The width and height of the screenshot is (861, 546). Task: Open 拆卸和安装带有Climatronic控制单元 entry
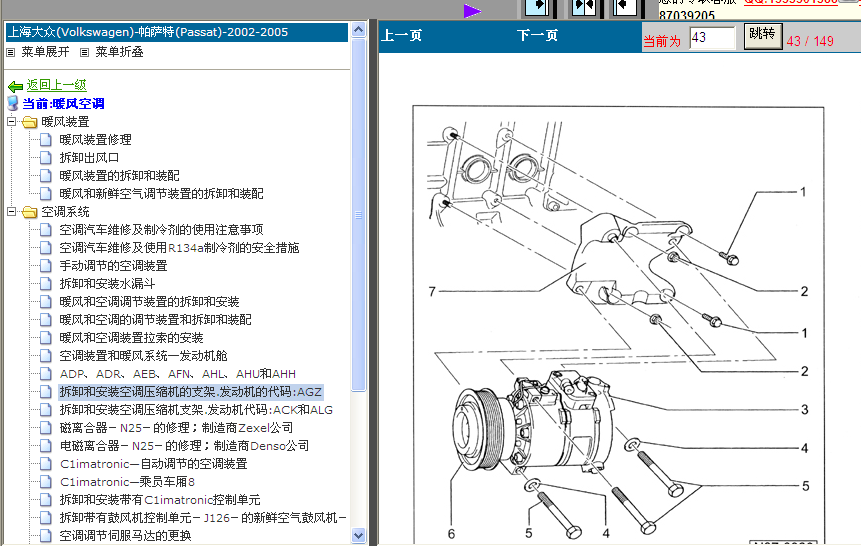[x=160, y=500]
